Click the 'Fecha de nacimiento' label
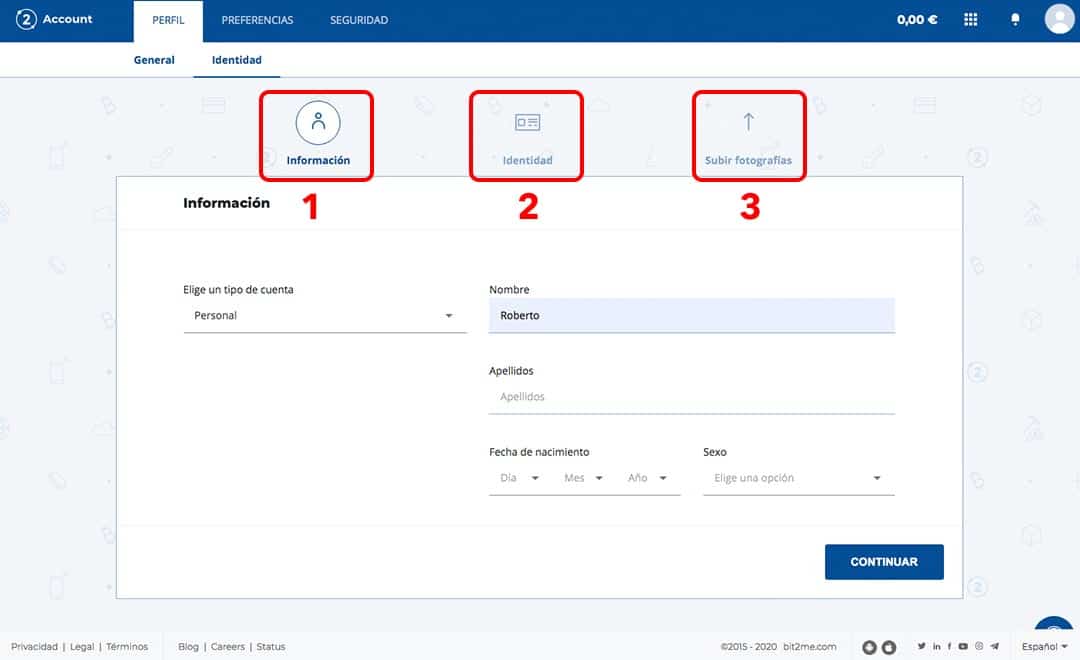 pyautogui.click(x=539, y=452)
